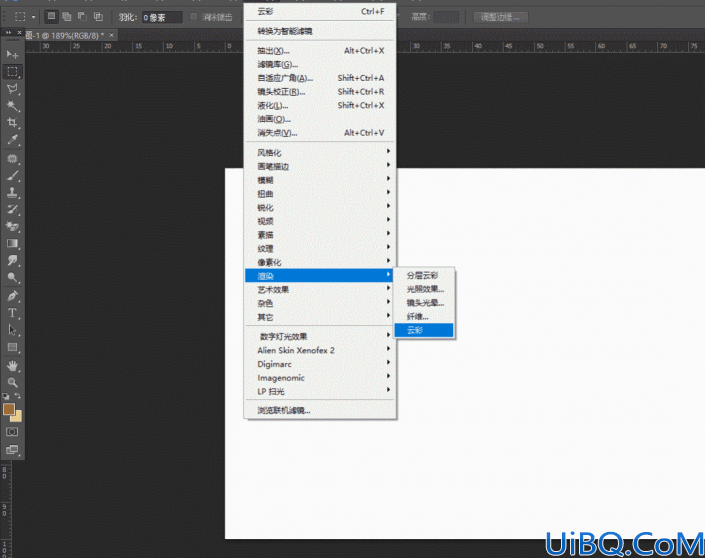Screen dimensions: 705x558
Task: Select the Path Selection tool
Action: (x=12, y=330)
